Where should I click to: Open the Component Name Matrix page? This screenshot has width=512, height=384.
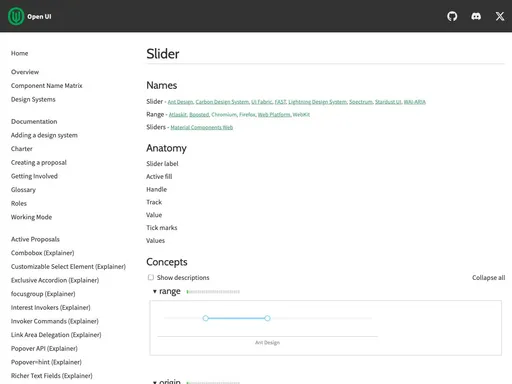[46, 86]
